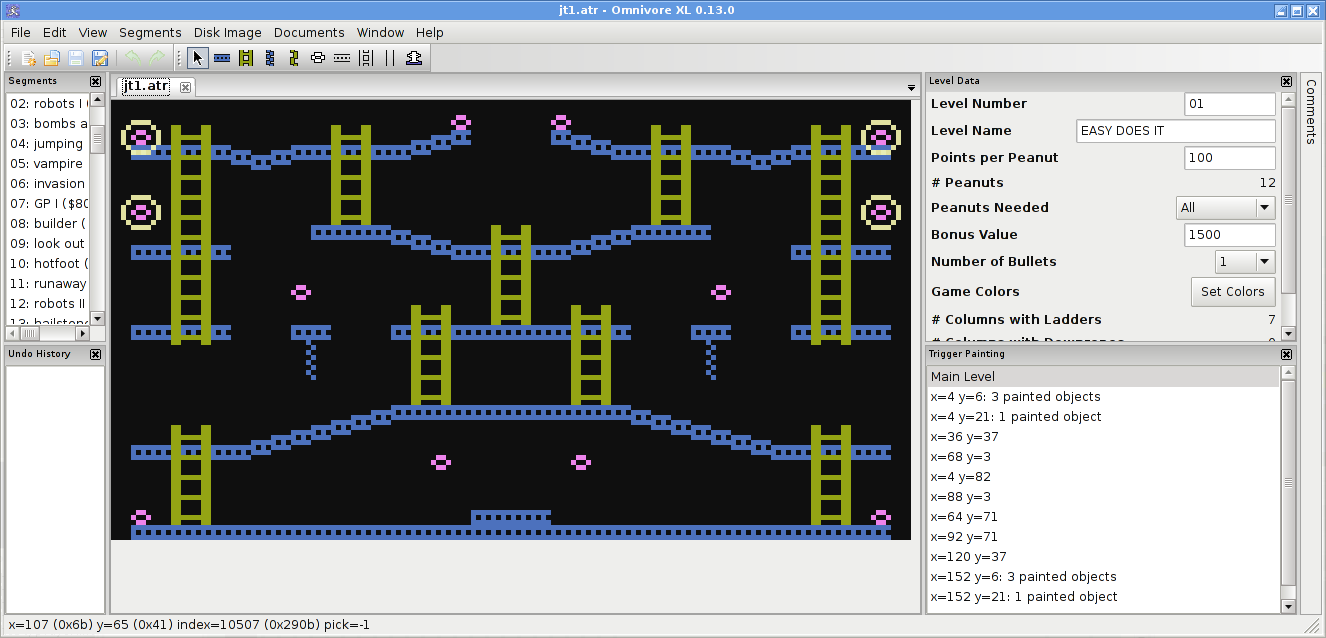Click the Level Name field
Image resolution: width=1326 pixels, height=638 pixels.
click(1176, 131)
